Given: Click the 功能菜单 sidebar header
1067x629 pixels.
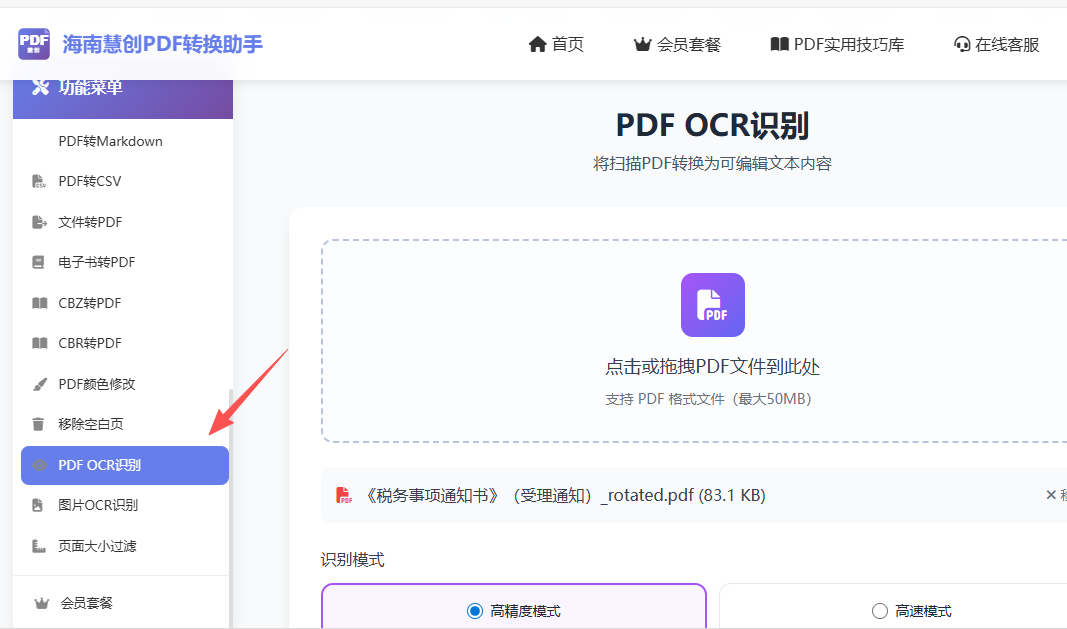Looking at the screenshot, I should click(x=122, y=99).
